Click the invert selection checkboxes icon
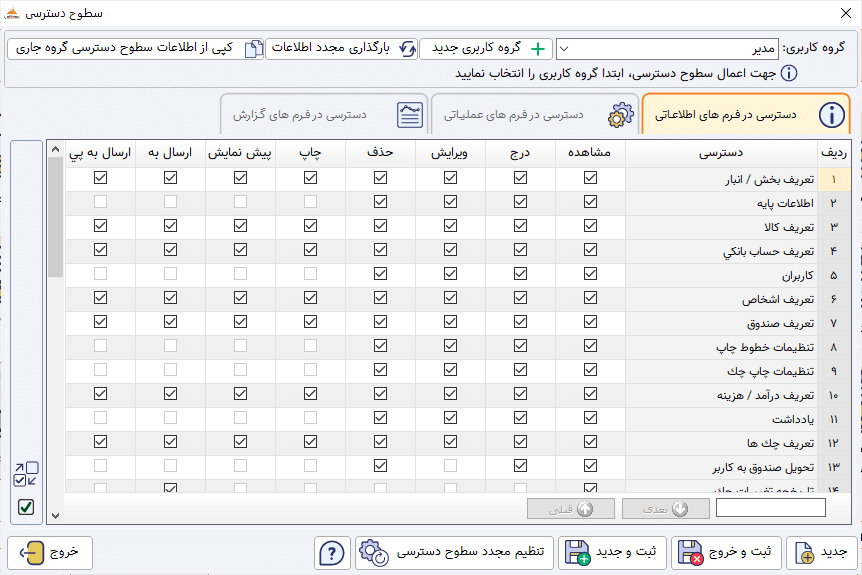This screenshot has height=575, width=862. tap(26, 474)
